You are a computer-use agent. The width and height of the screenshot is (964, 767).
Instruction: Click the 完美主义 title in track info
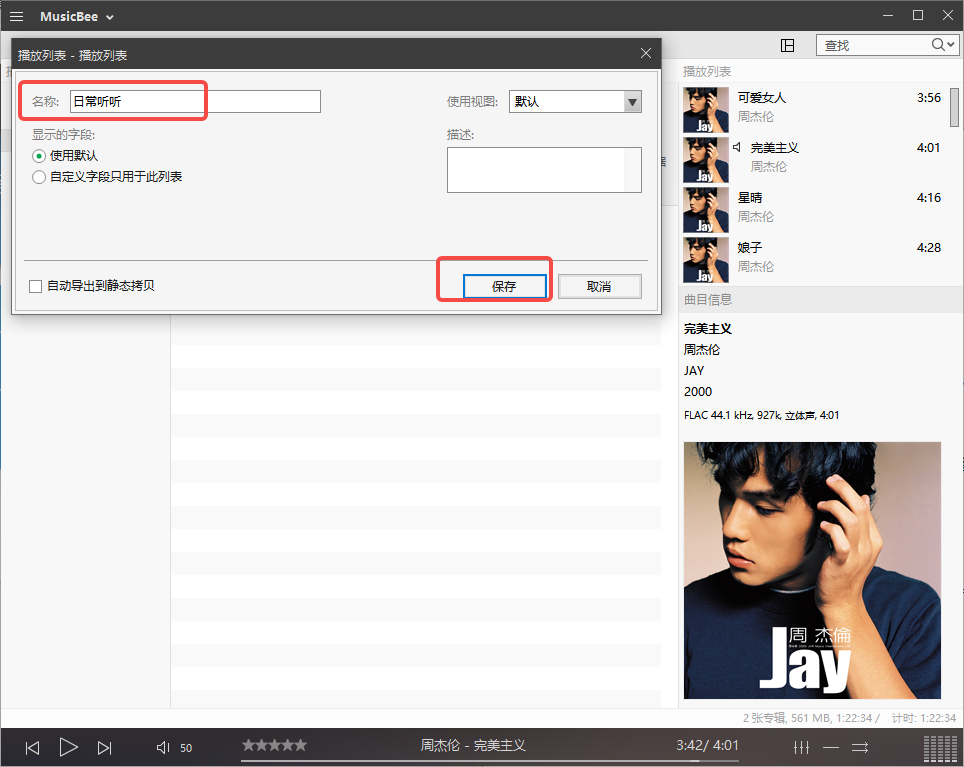click(708, 329)
